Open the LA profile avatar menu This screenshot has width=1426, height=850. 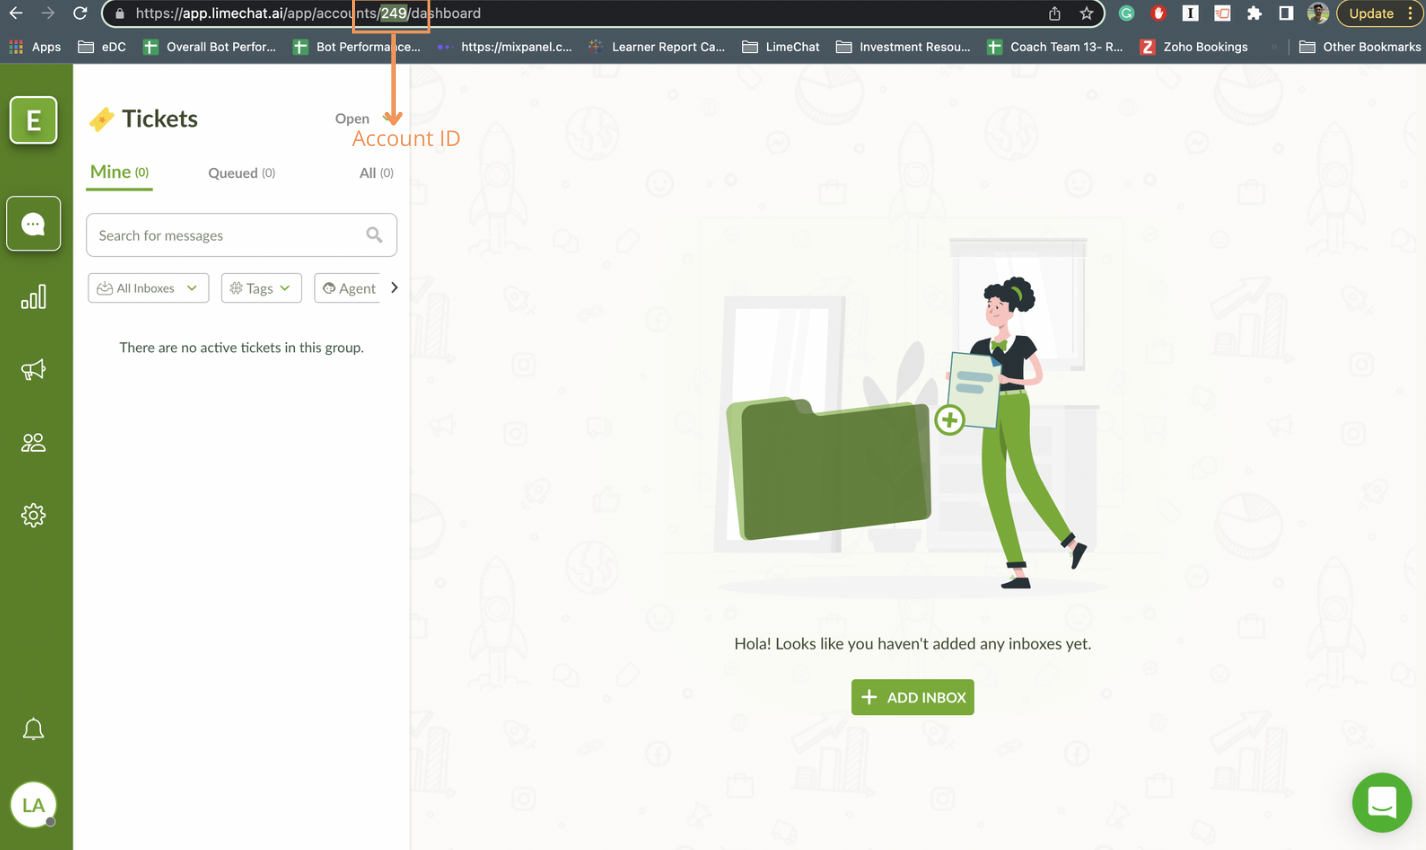pos(33,804)
